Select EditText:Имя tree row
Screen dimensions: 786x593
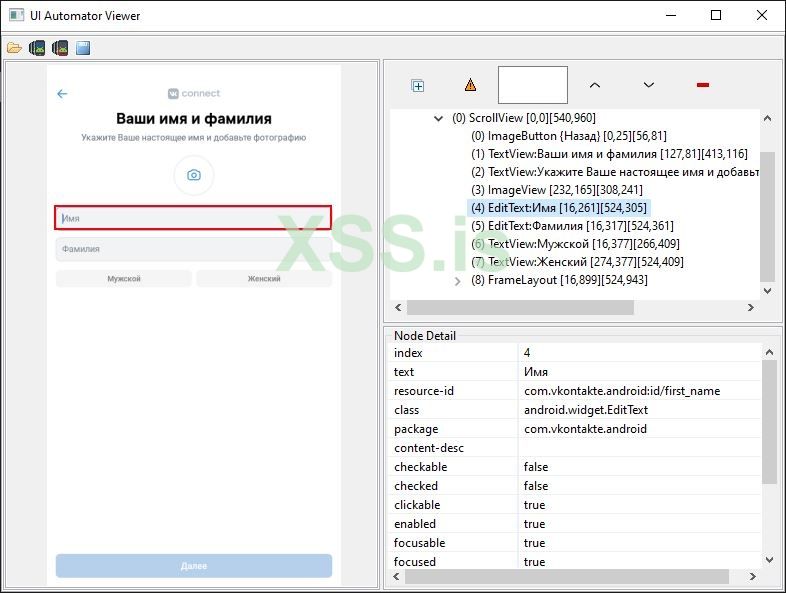(559, 208)
